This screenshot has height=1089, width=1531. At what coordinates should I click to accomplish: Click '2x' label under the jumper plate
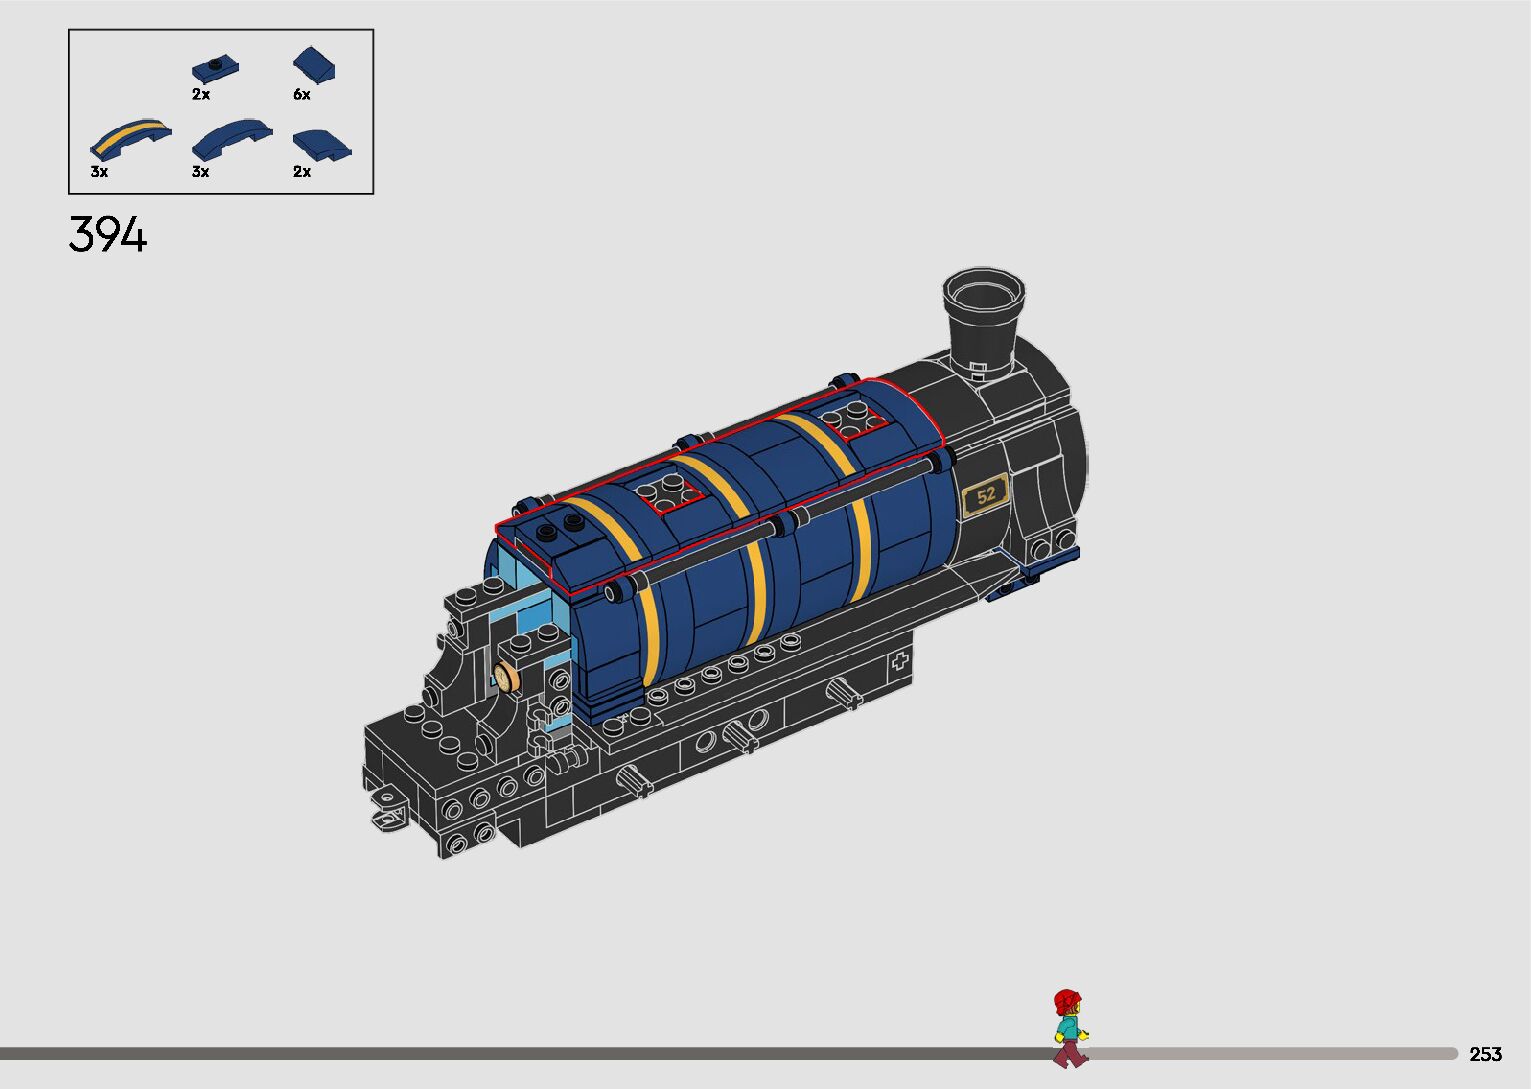pos(201,95)
